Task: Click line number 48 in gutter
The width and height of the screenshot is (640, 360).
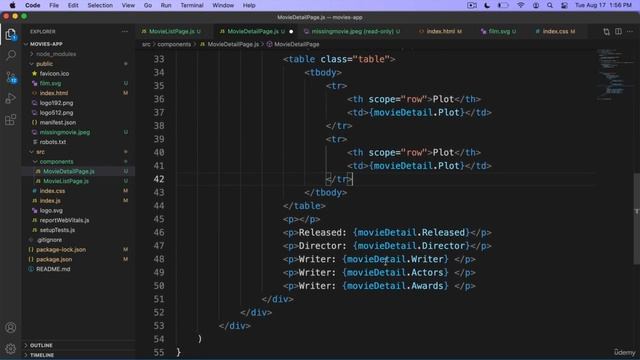Action: (159, 259)
